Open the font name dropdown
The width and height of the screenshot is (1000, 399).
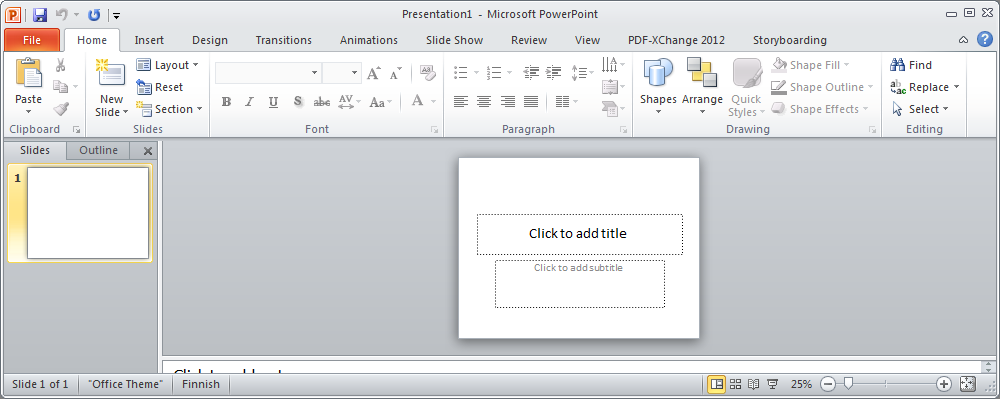pyautogui.click(x=314, y=73)
